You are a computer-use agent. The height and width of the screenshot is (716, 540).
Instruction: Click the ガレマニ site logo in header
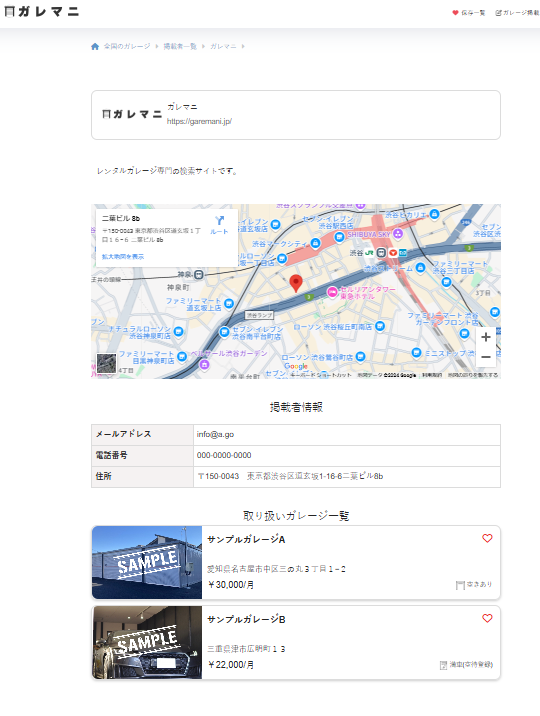(42, 12)
